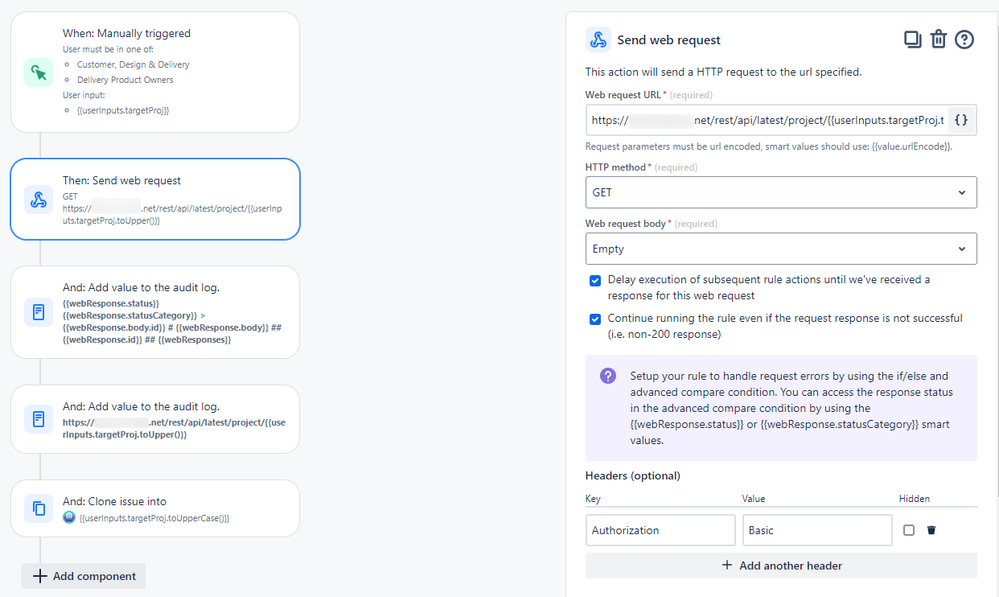This screenshot has height=597, width=999.
Task: Delete the component with trash icon
Action: [938, 40]
